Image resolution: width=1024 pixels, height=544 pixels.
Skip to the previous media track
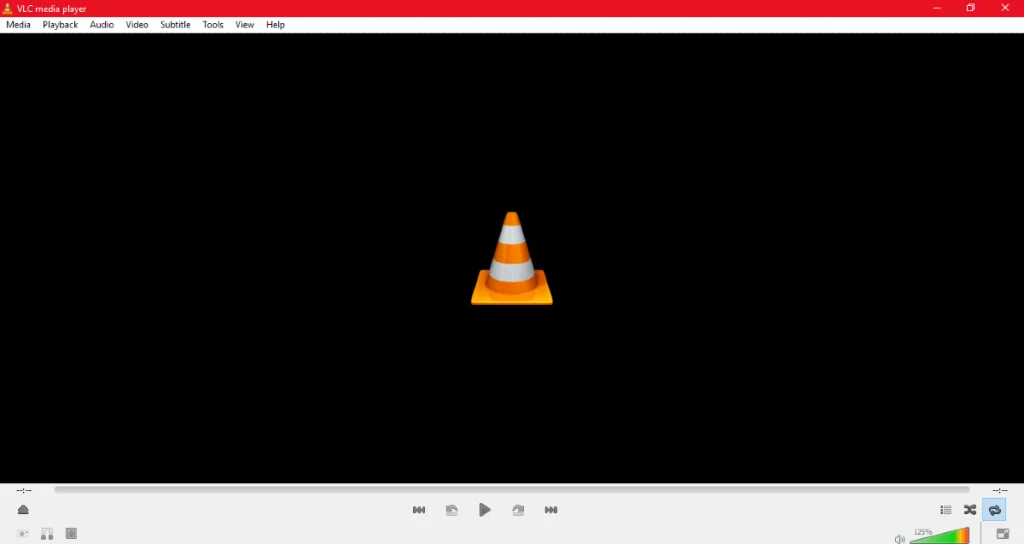point(419,510)
